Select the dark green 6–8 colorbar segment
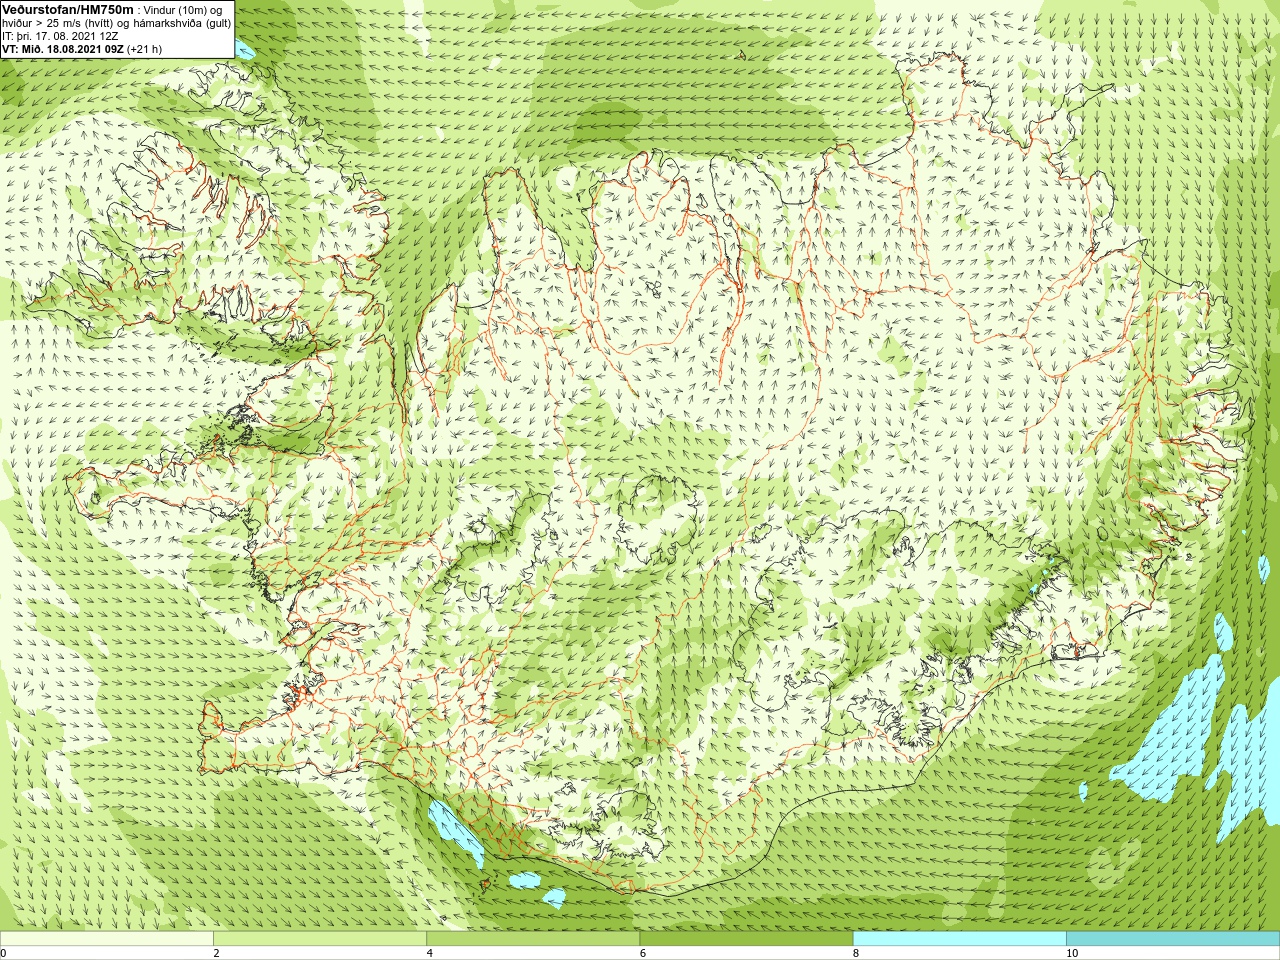The image size is (1280, 960). [x=746, y=939]
